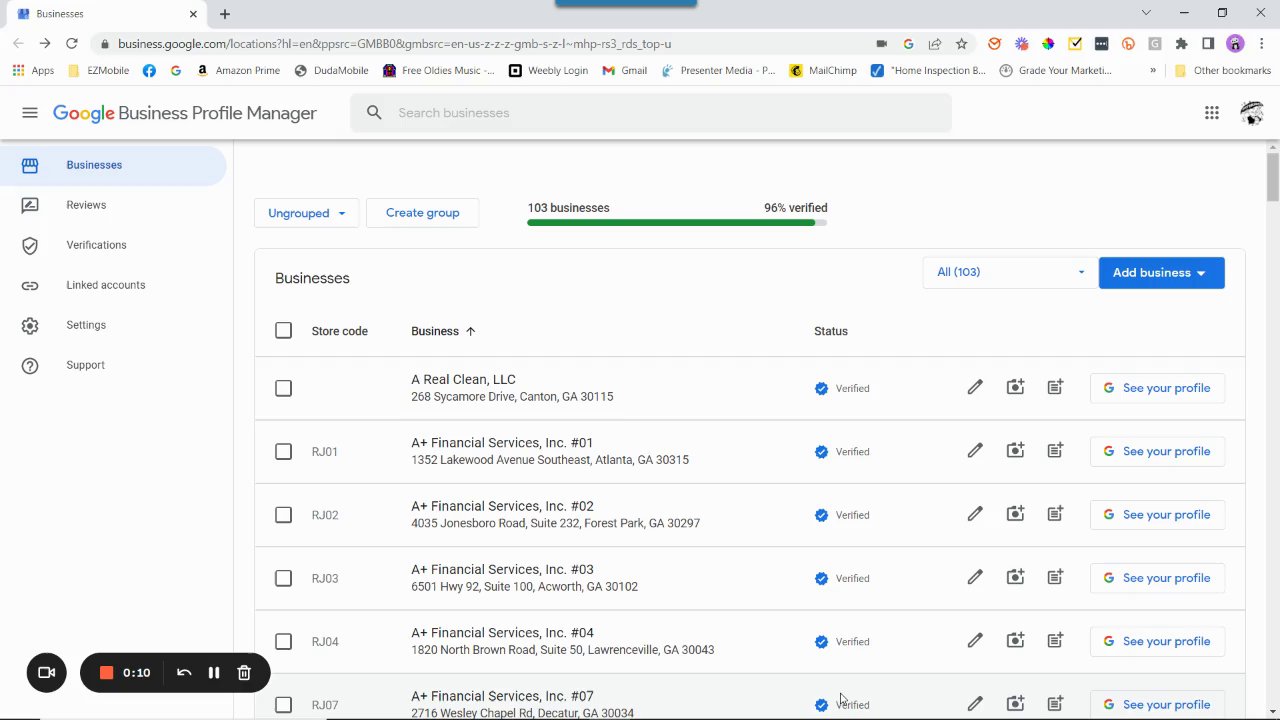Screen dimensions: 1280x720
Task: Check the select-all businesses checkbox
Action: 284,331
